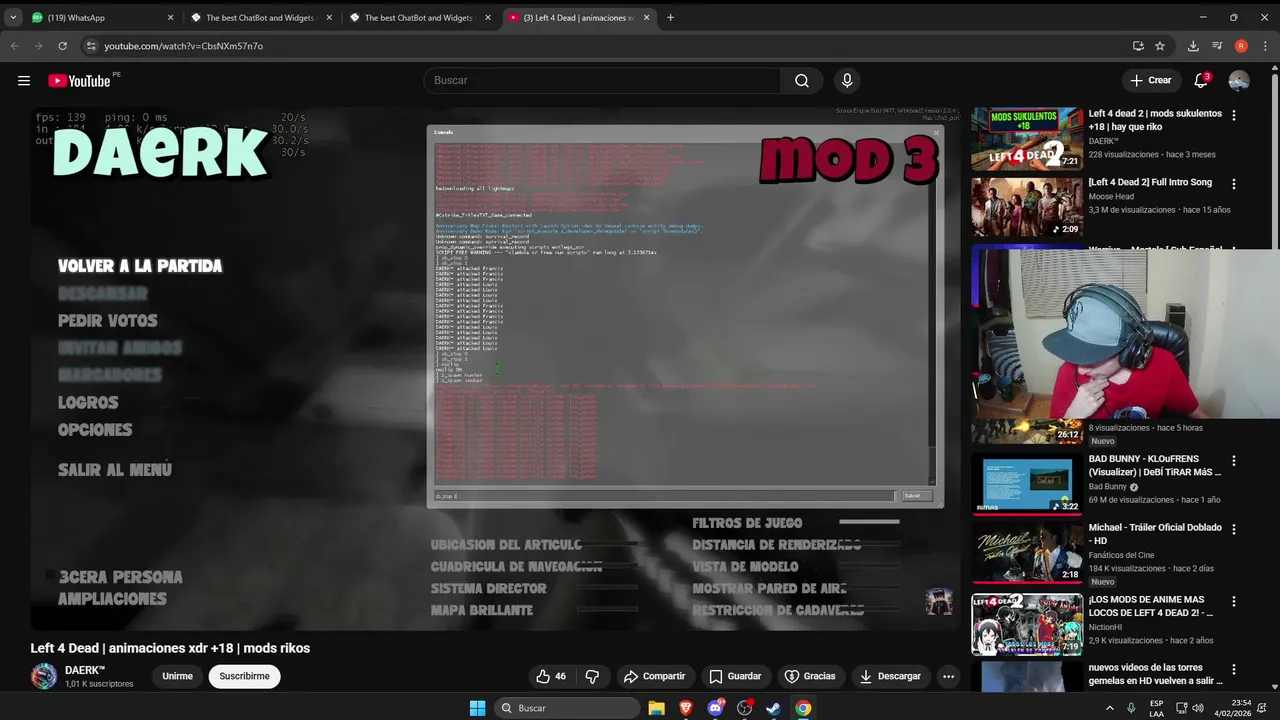The image size is (1280, 720).
Task: Open Chrome media control icon
Action: [x=1217, y=46]
